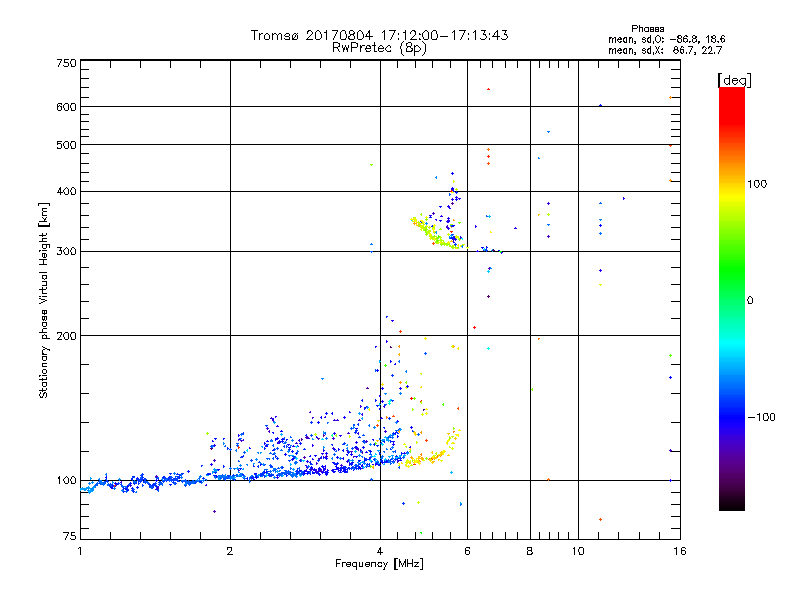The width and height of the screenshot is (800, 600).
Task: Click the y-axis tick label '300'
Action: coord(66,252)
